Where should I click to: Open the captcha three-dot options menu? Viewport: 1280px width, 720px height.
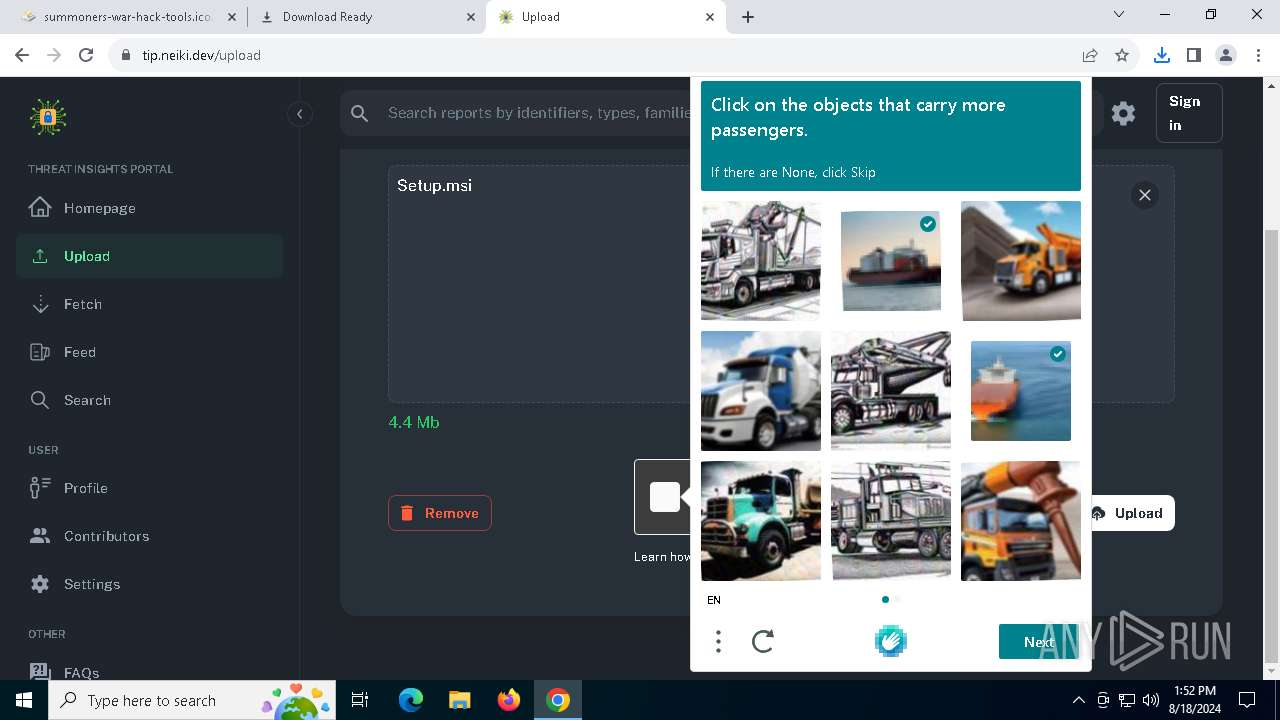tap(718, 642)
